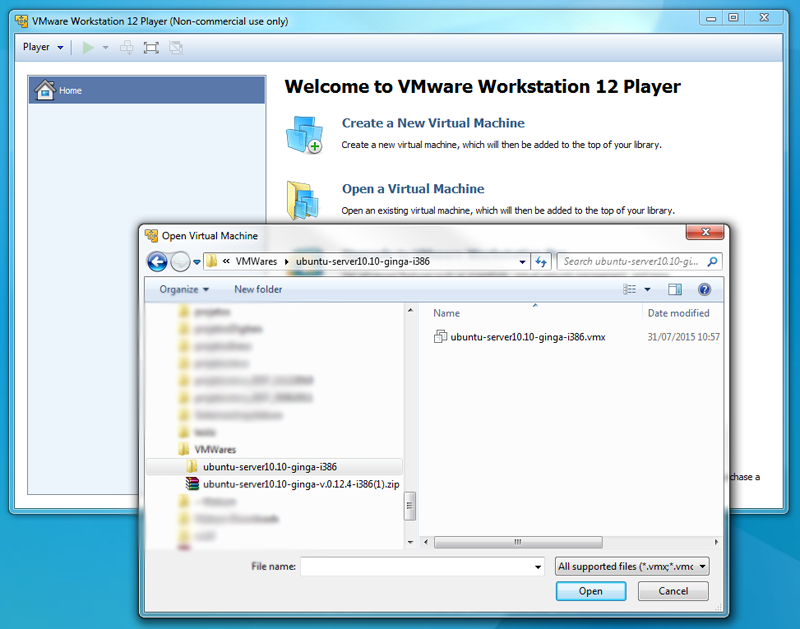Click the folder tree vertical scrollbar thumb
This screenshot has width=800, height=629.
pos(410,506)
